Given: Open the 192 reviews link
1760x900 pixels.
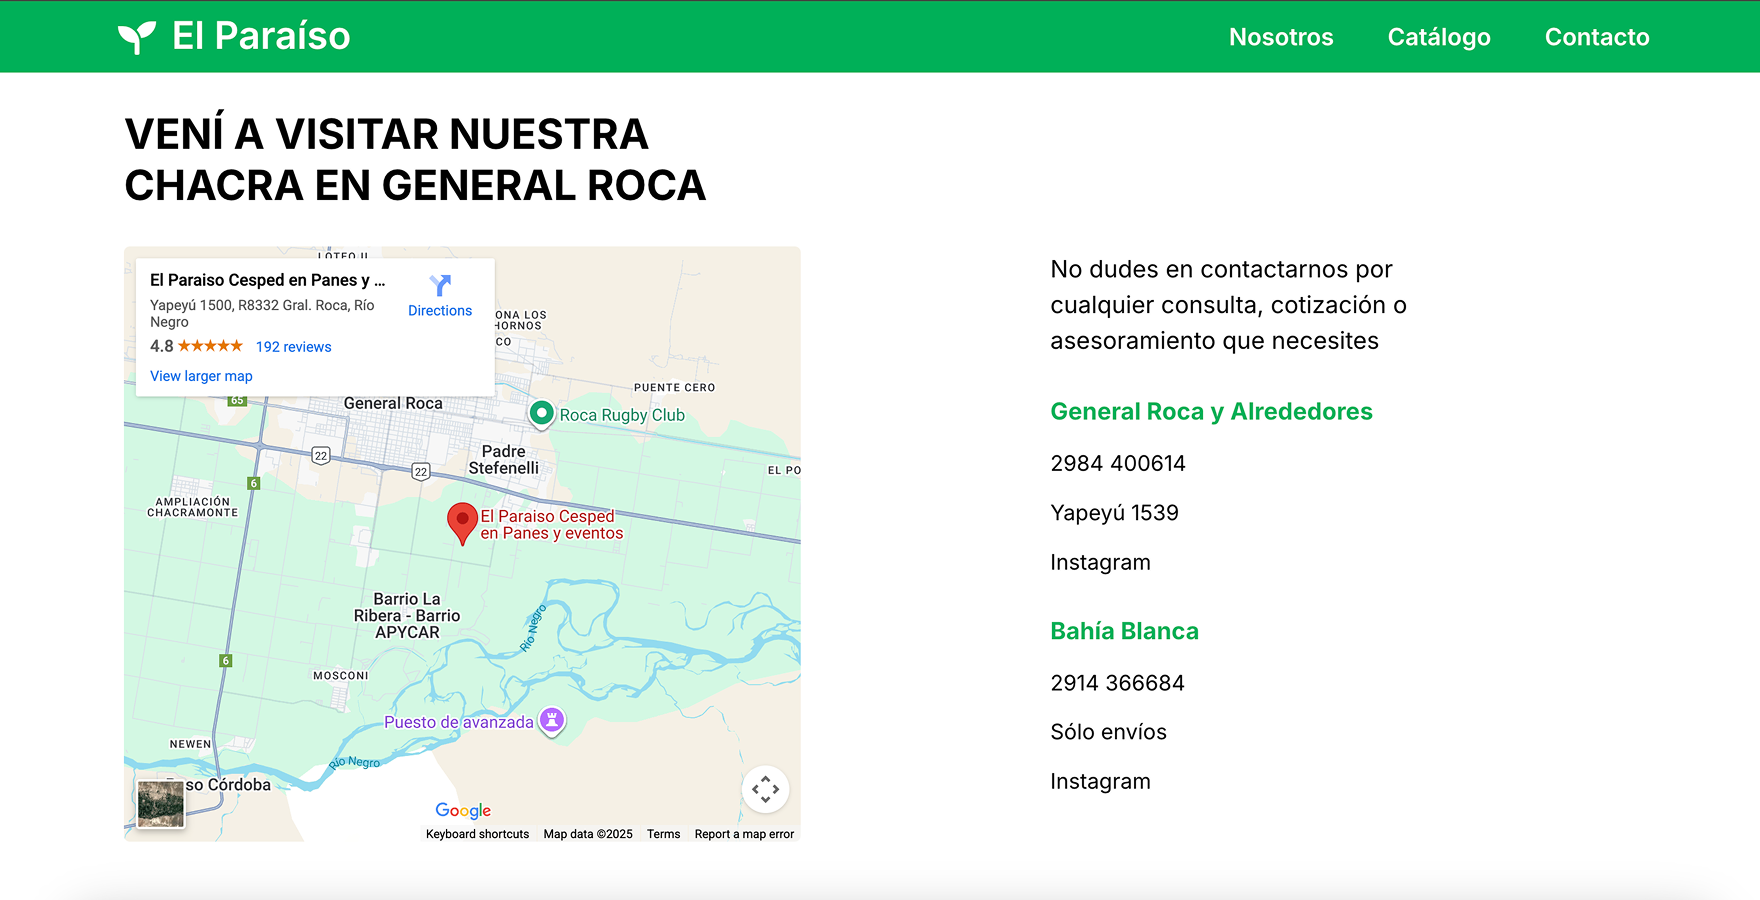Looking at the screenshot, I should coord(293,347).
